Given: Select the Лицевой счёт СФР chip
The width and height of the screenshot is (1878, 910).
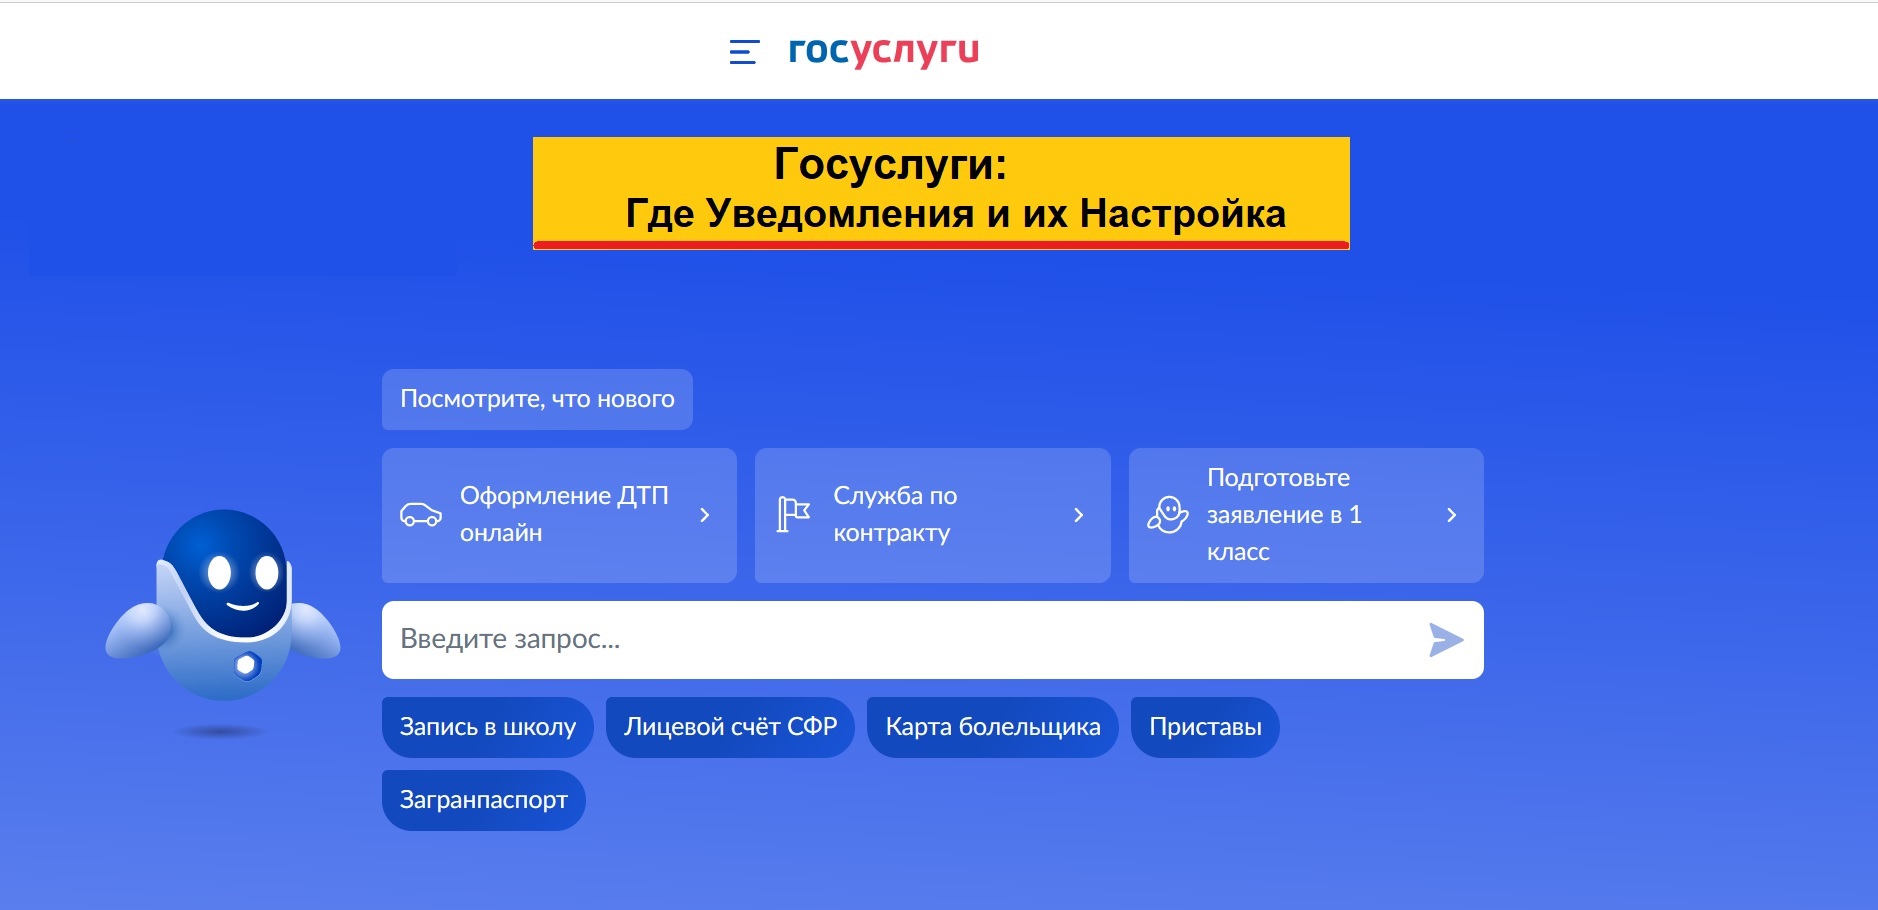Looking at the screenshot, I should [730, 727].
